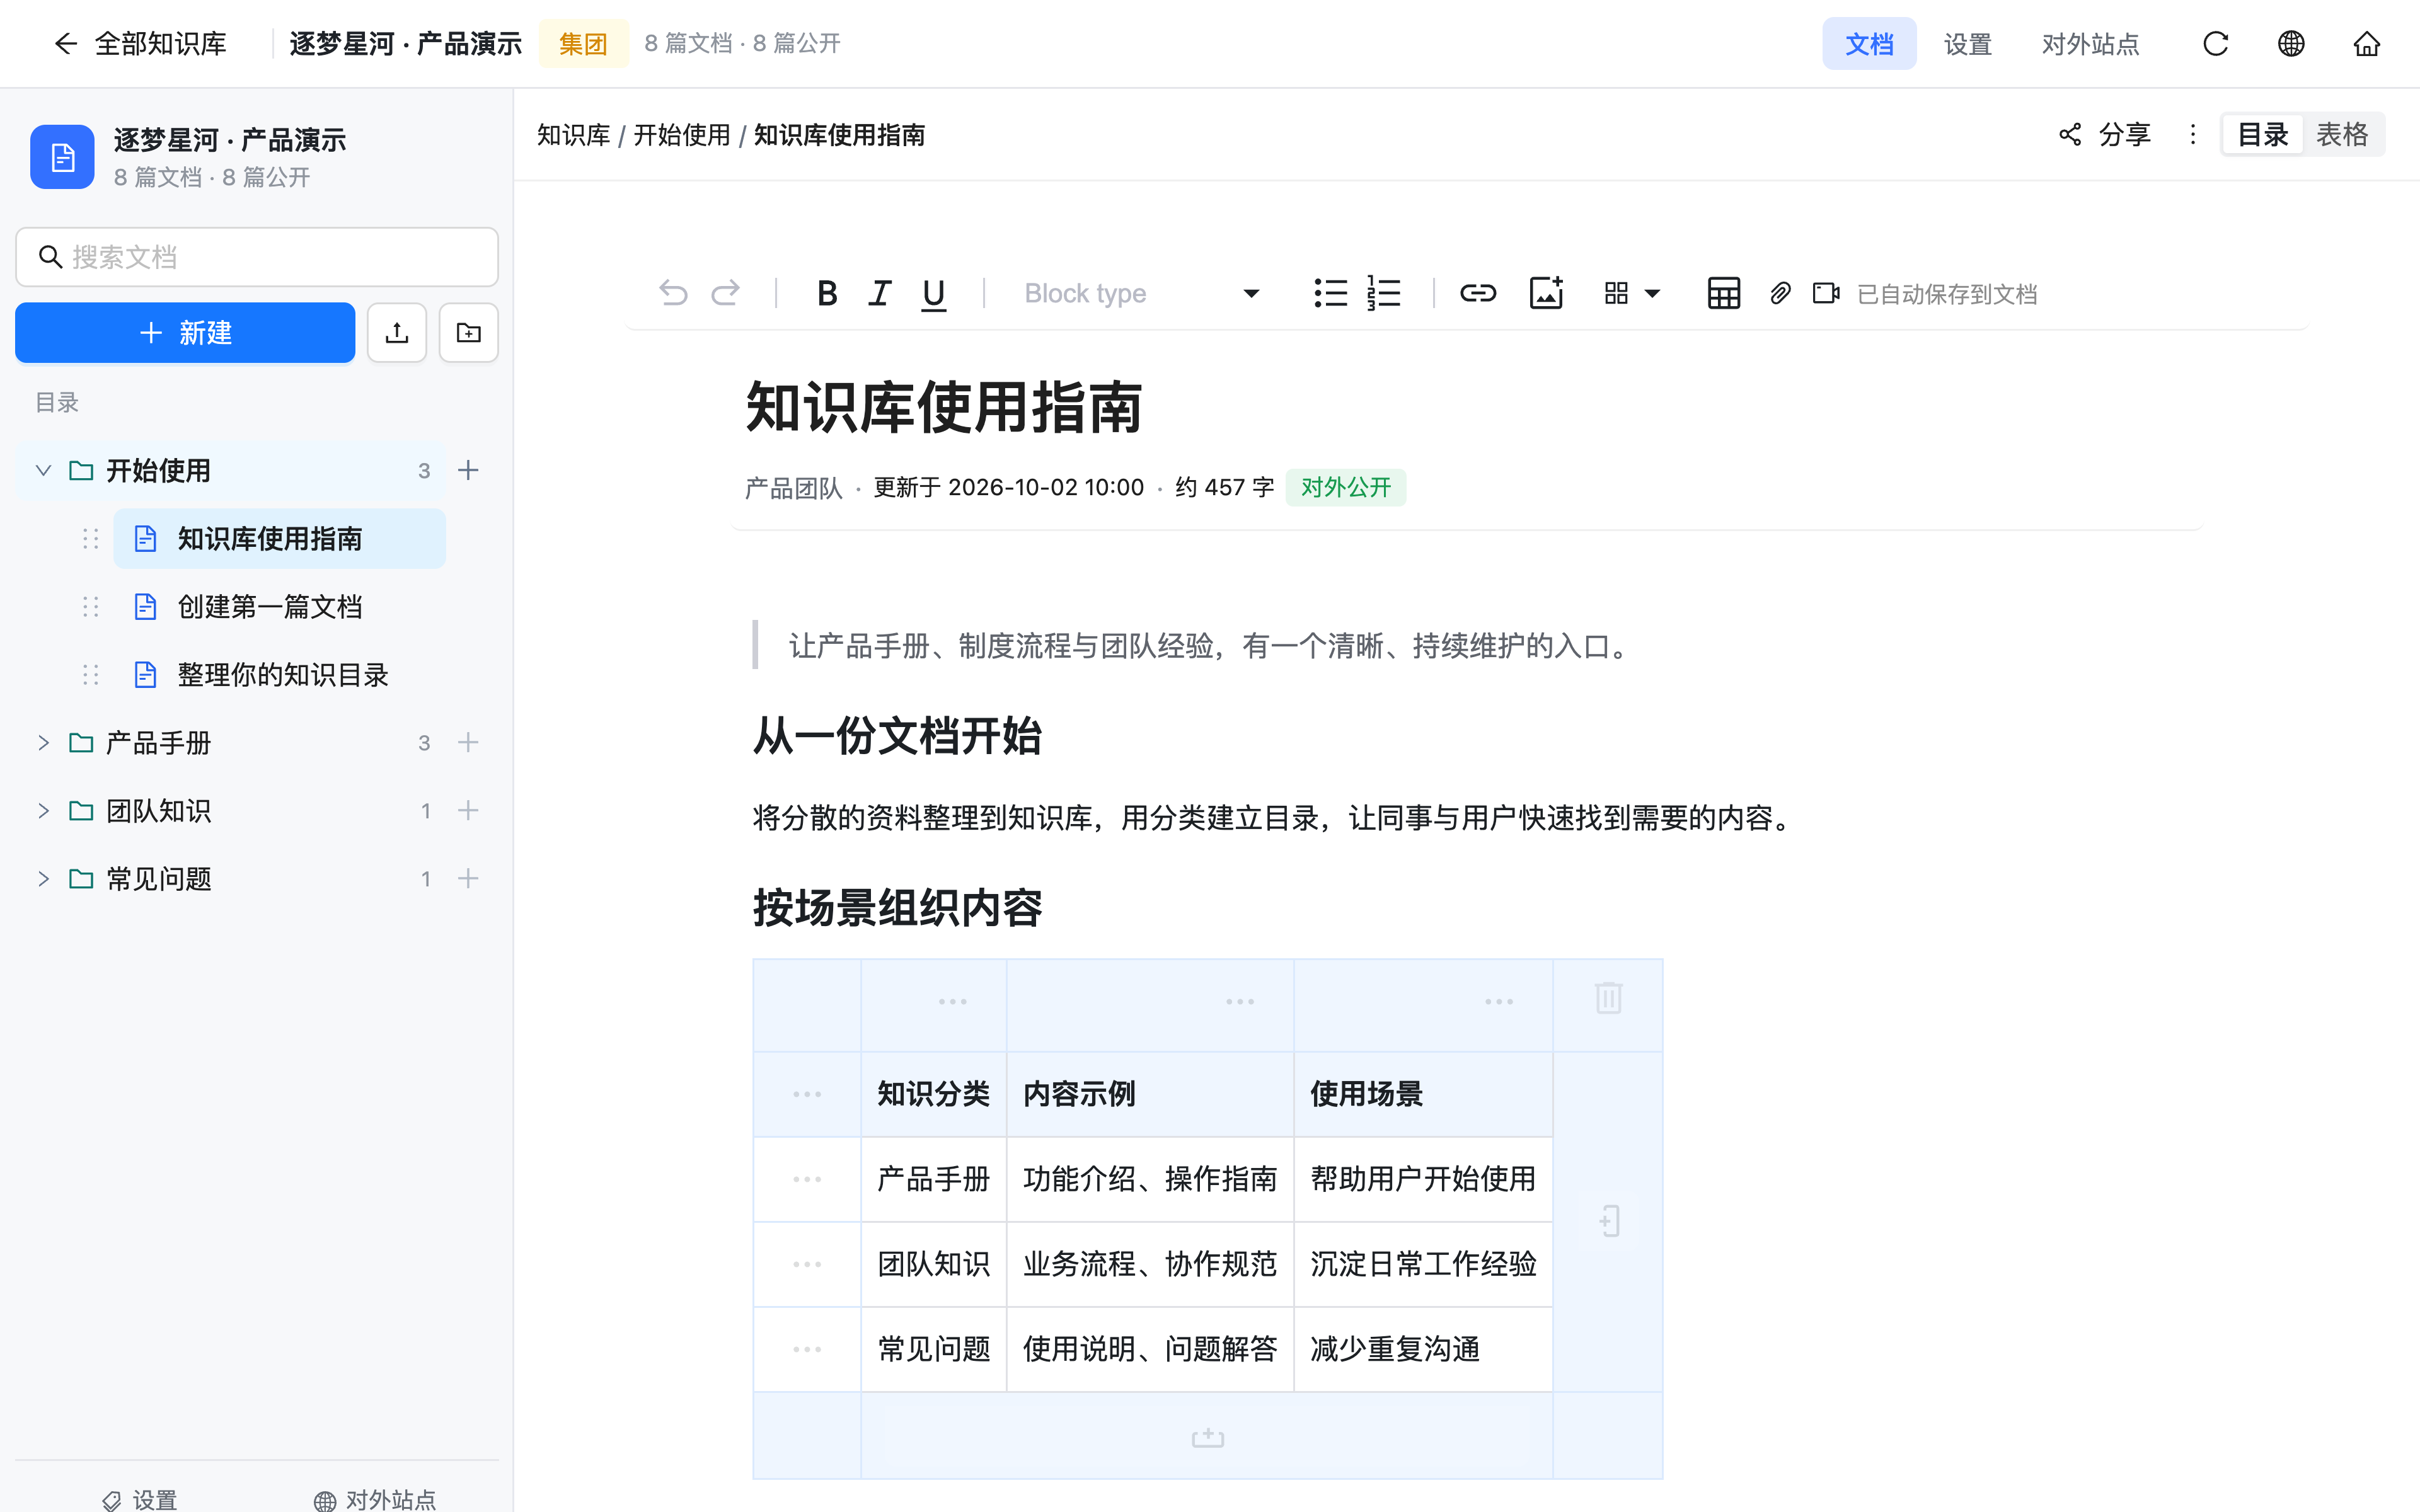Toggle italic formatting
The image size is (2420, 1512).
point(879,293)
